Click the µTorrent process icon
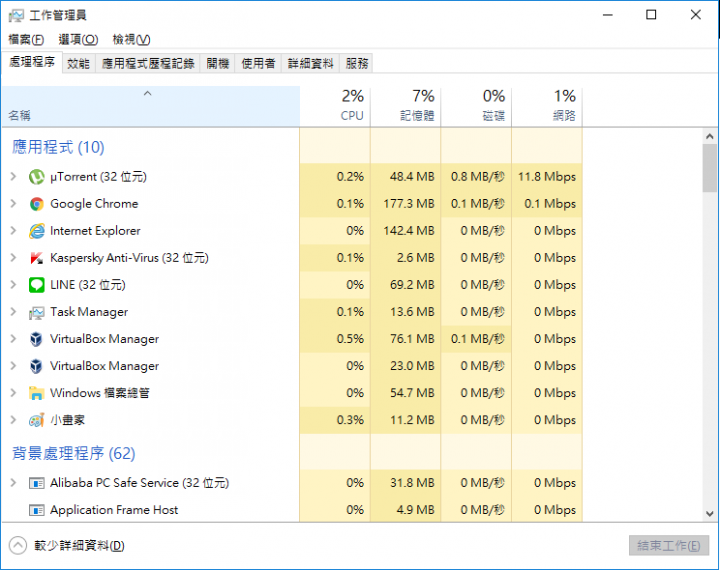This screenshot has width=720, height=570. 36,177
